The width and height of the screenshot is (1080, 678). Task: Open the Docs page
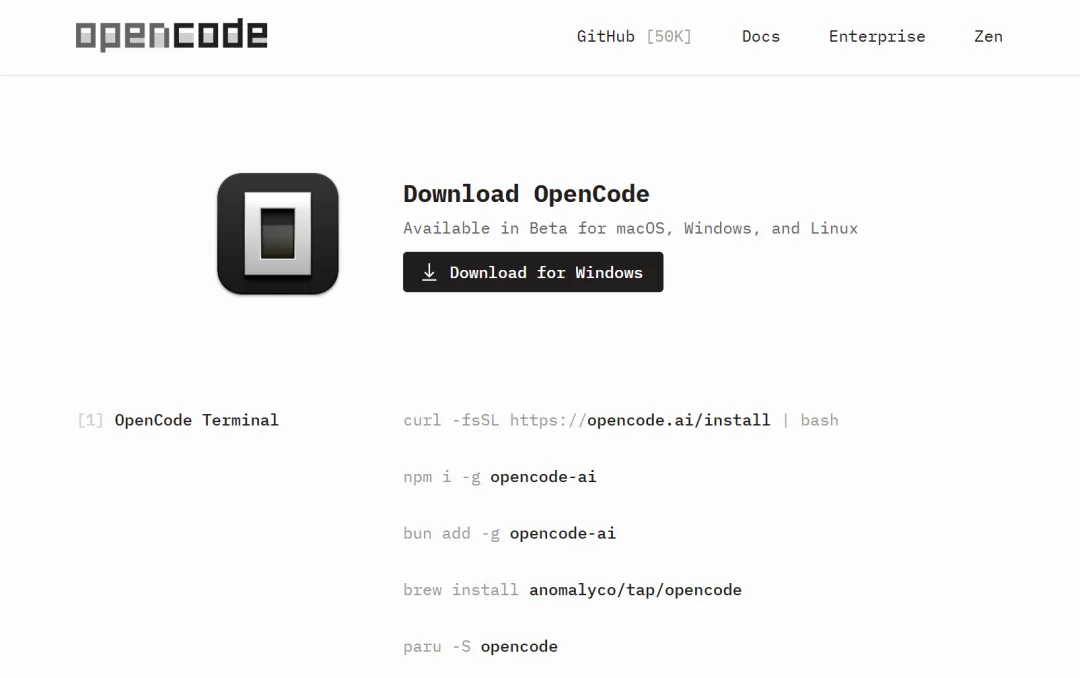click(761, 36)
